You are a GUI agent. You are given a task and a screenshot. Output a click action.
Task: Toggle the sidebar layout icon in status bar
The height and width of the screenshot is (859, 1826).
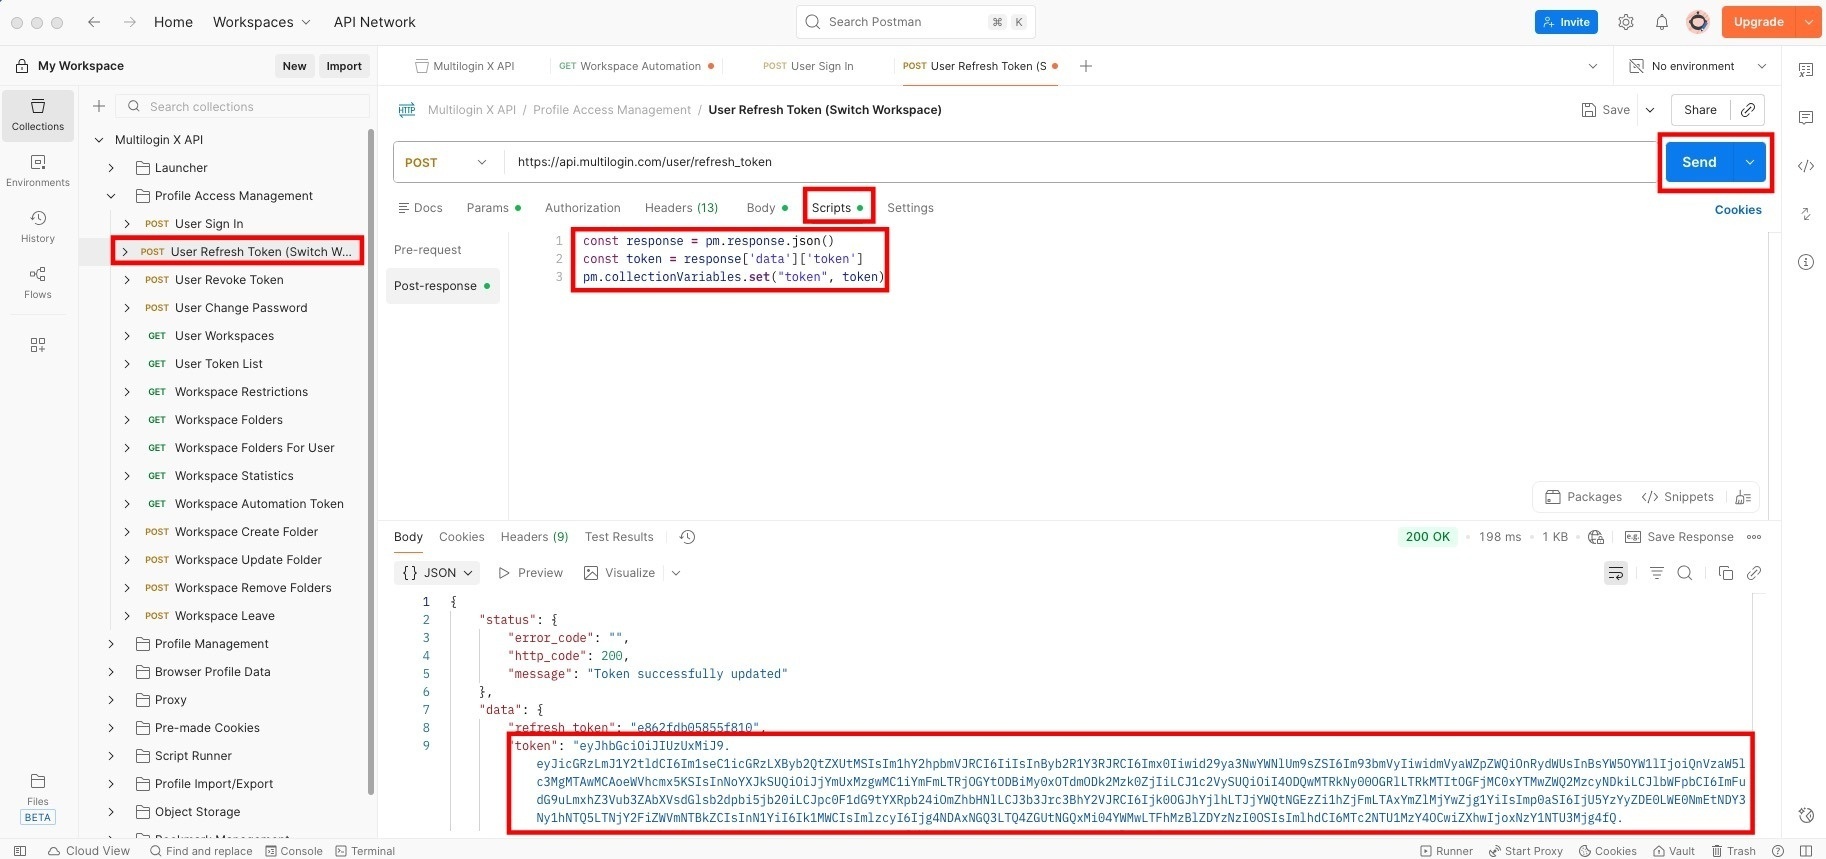click(x=20, y=851)
